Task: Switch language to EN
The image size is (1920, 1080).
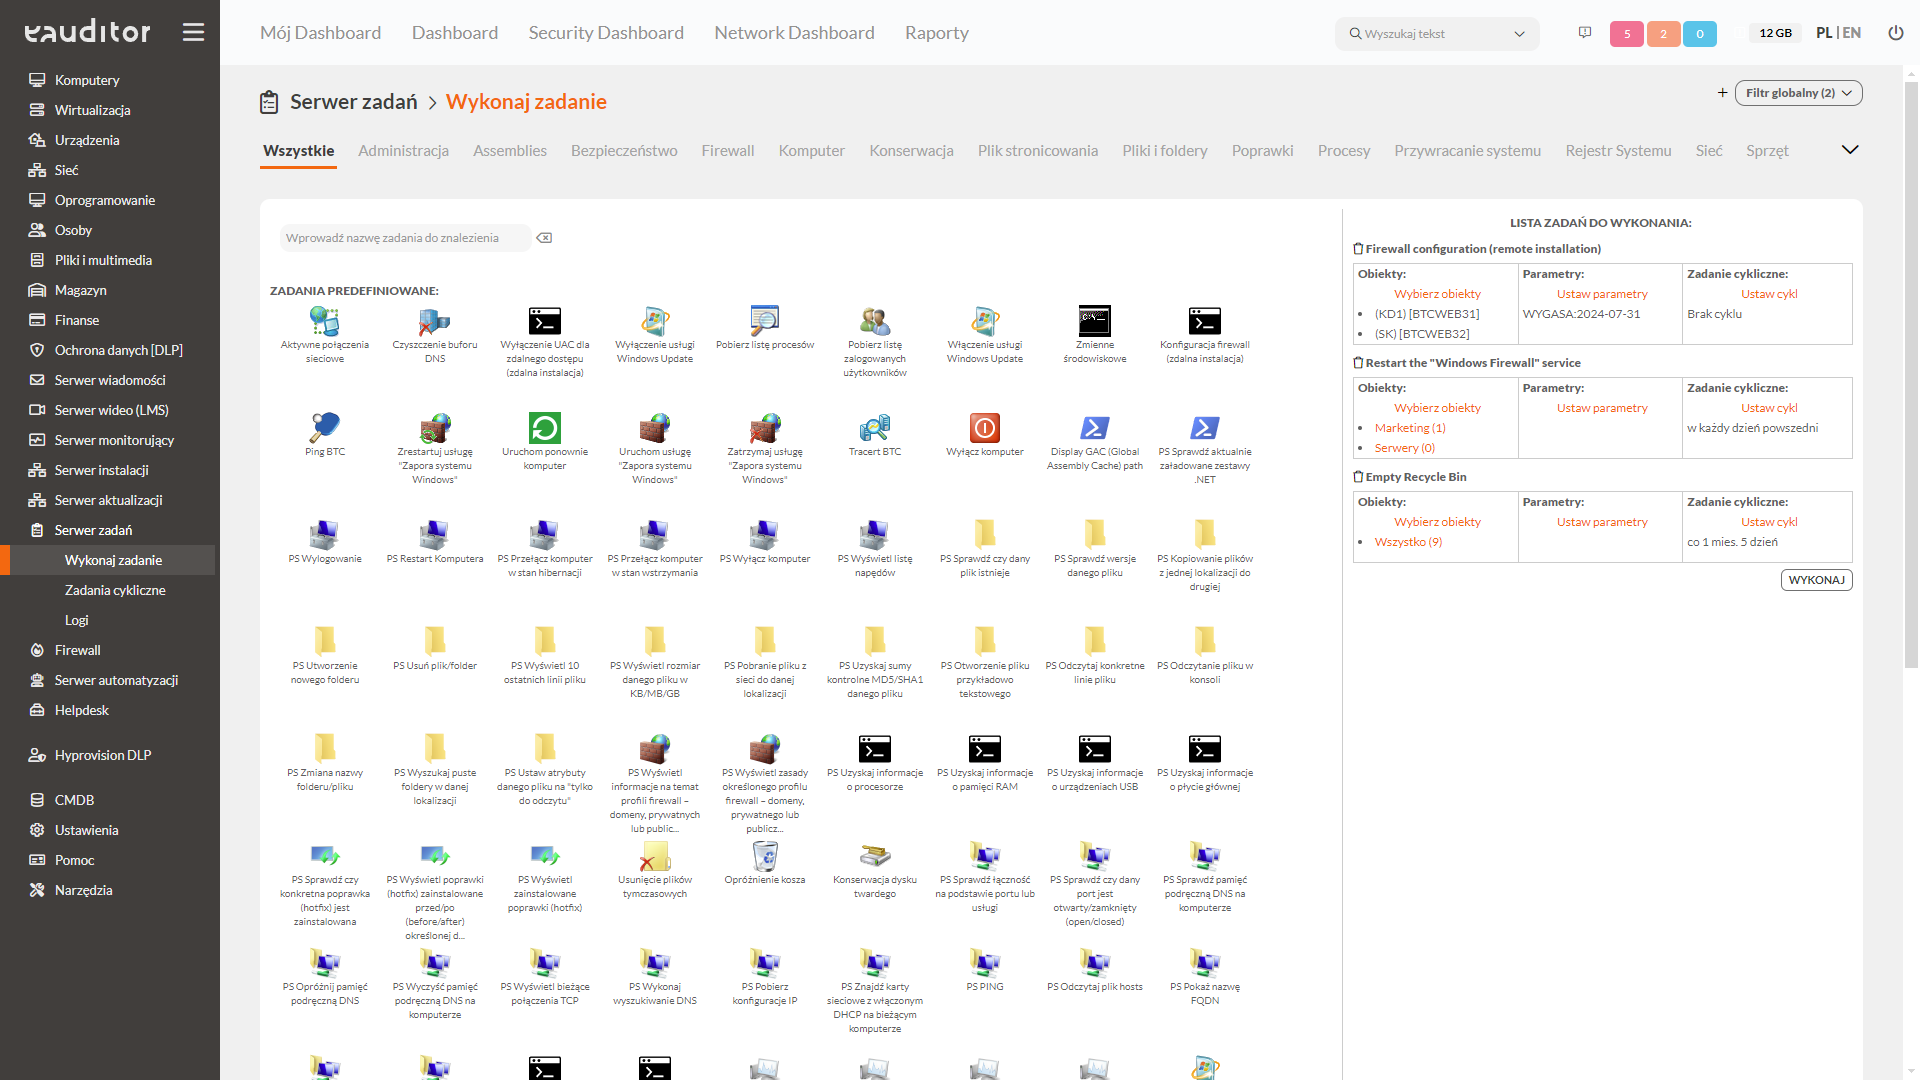Action: tap(1852, 33)
